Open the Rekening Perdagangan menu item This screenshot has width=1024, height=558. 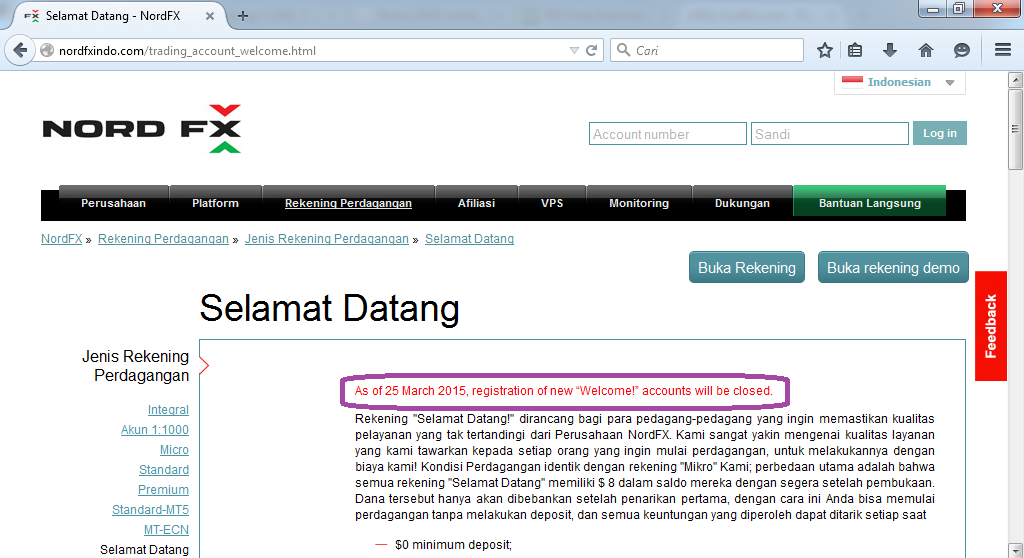(348, 203)
